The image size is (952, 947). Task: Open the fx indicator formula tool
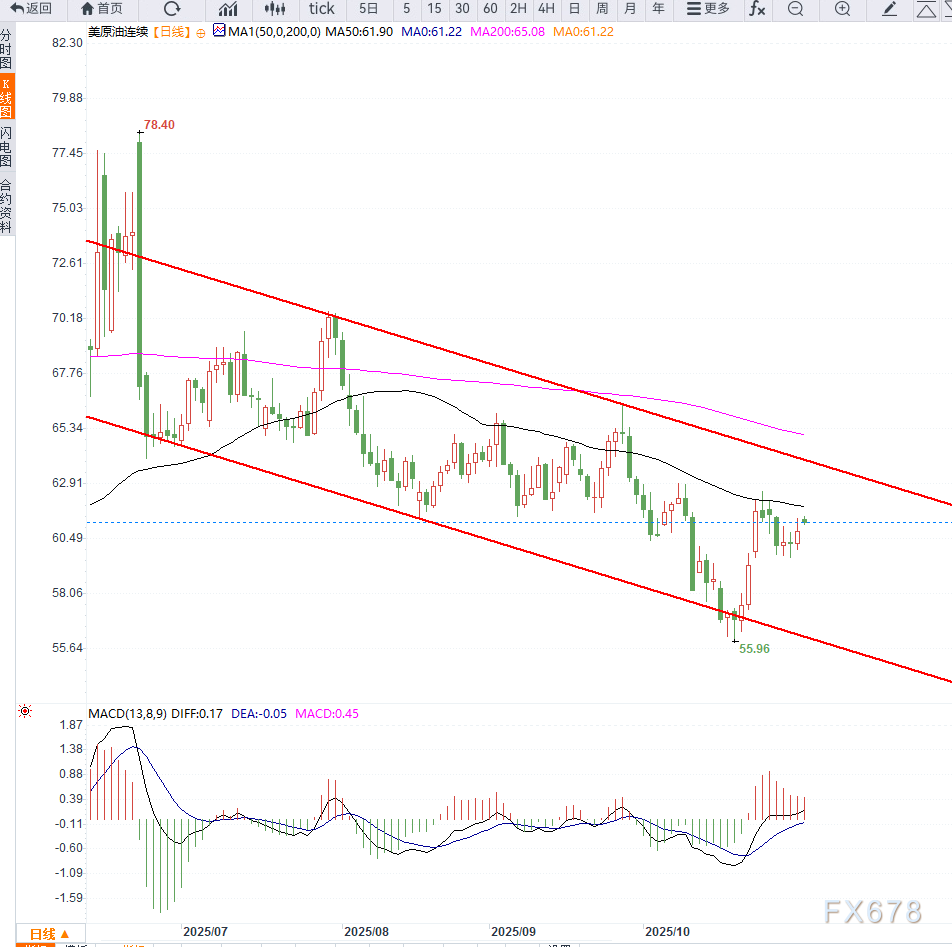click(x=757, y=9)
